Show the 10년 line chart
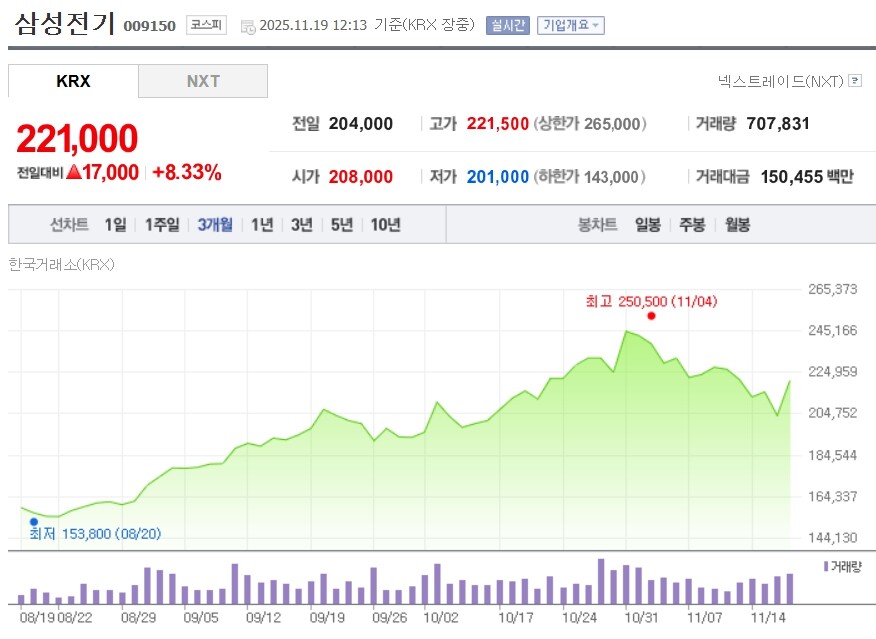 coord(385,225)
